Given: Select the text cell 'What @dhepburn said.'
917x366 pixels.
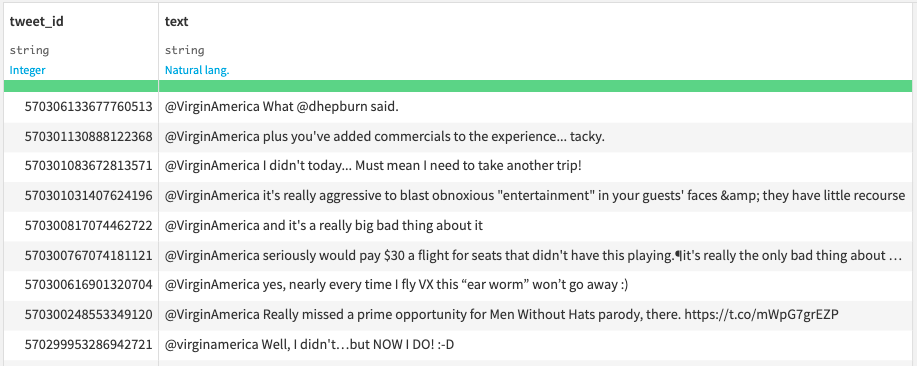Looking at the screenshot, I should point(535,108).
